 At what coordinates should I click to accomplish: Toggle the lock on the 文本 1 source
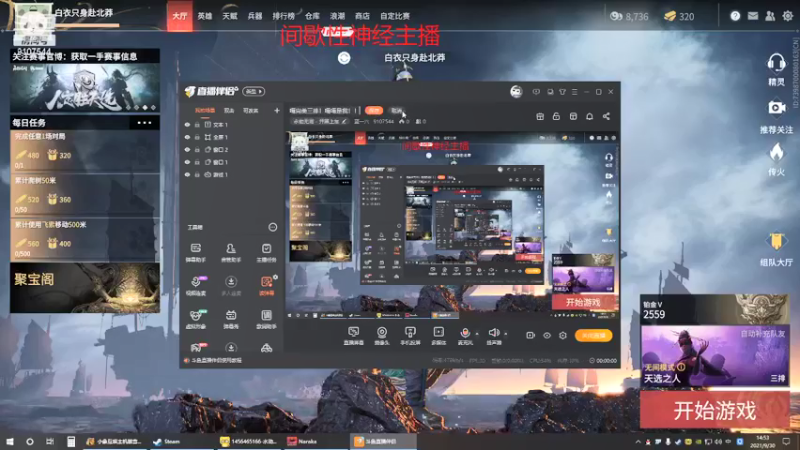click(x=197, y=124)
